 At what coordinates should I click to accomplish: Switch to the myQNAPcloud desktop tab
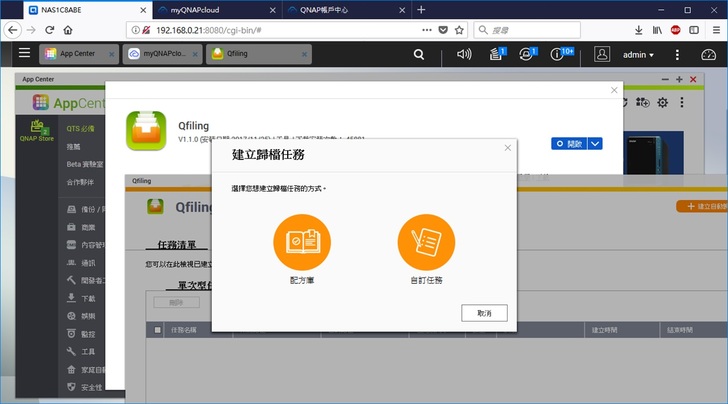point(161,55)
